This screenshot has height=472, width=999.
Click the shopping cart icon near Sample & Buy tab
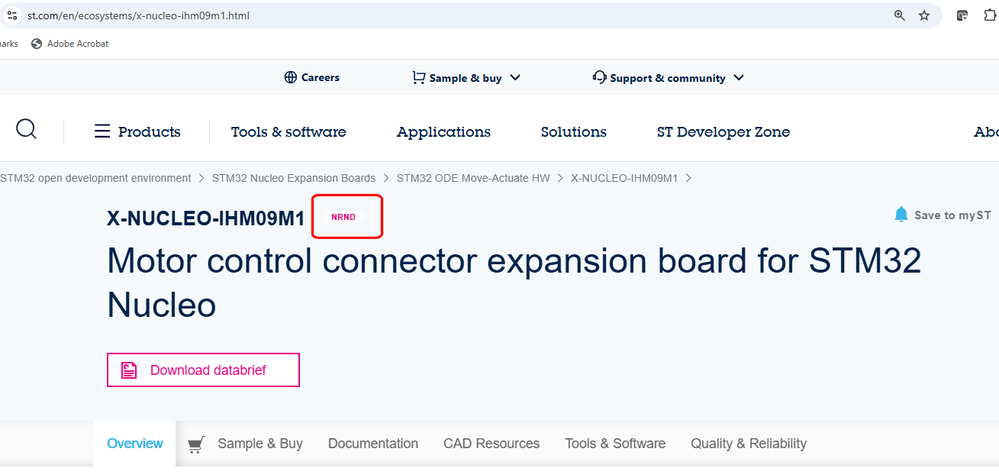click(x=196, y=443)
